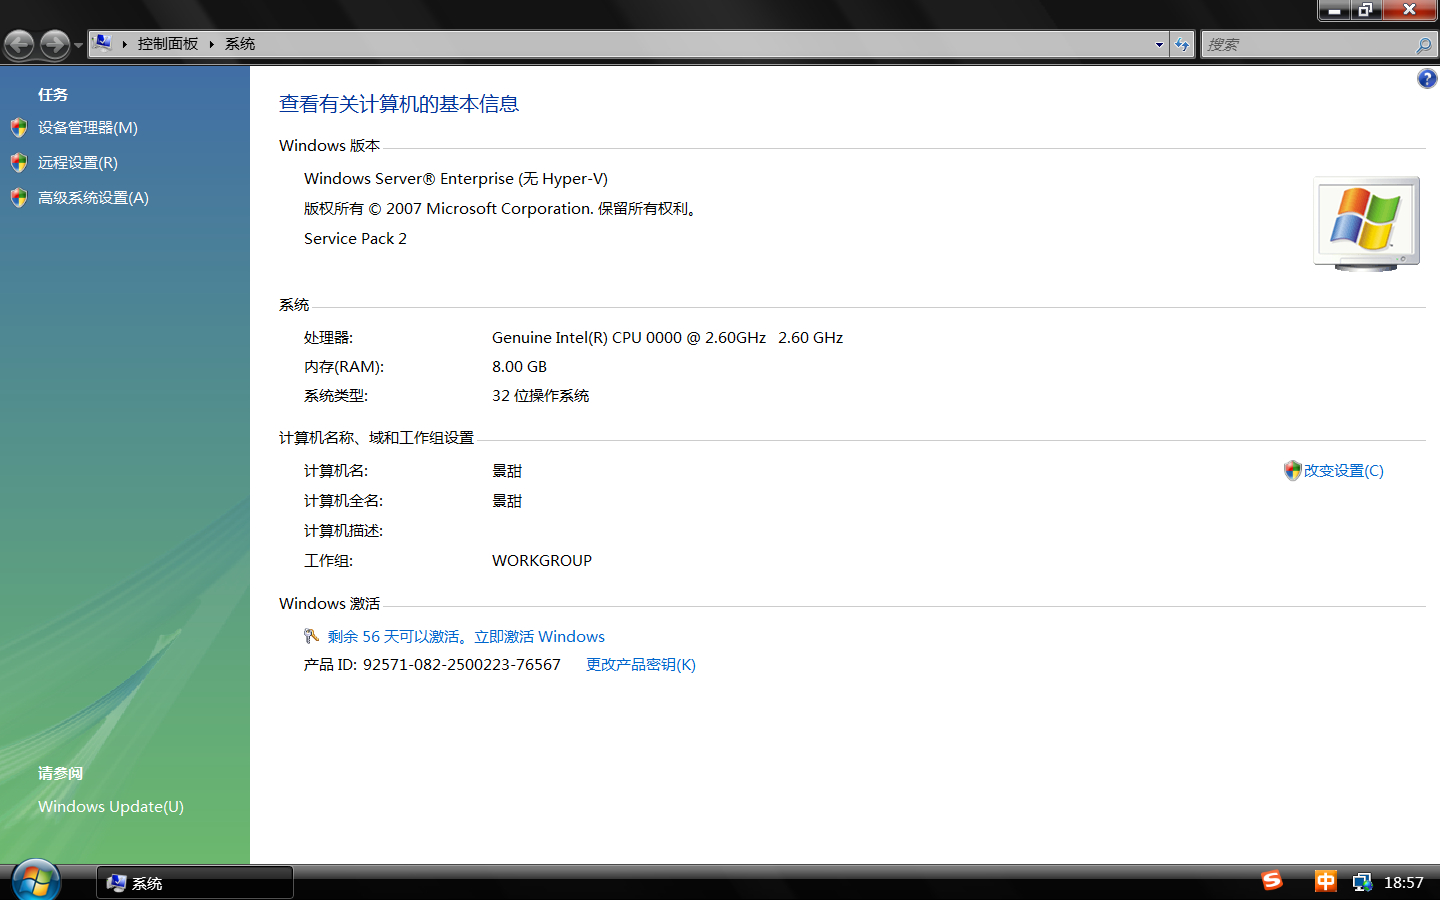This screenshot has height=900, width=1440.
Task: Click shield icon beside 设备管理器(M)
Action: (19, 128)
